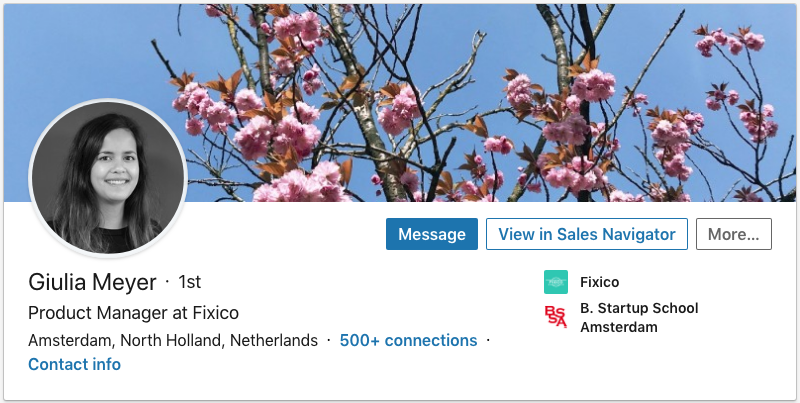This screenshot has height=403, width=800.
Task: Select the Product Manager at Fixico headline
Action: (133, 312)
